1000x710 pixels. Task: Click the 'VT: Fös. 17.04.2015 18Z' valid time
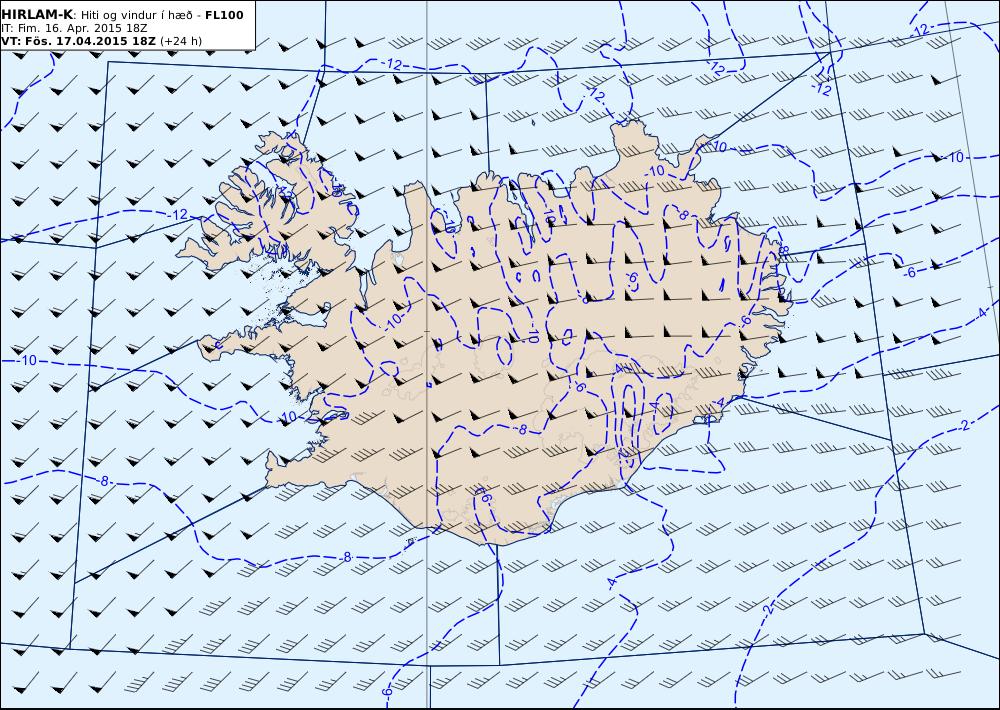click(78, 41)
